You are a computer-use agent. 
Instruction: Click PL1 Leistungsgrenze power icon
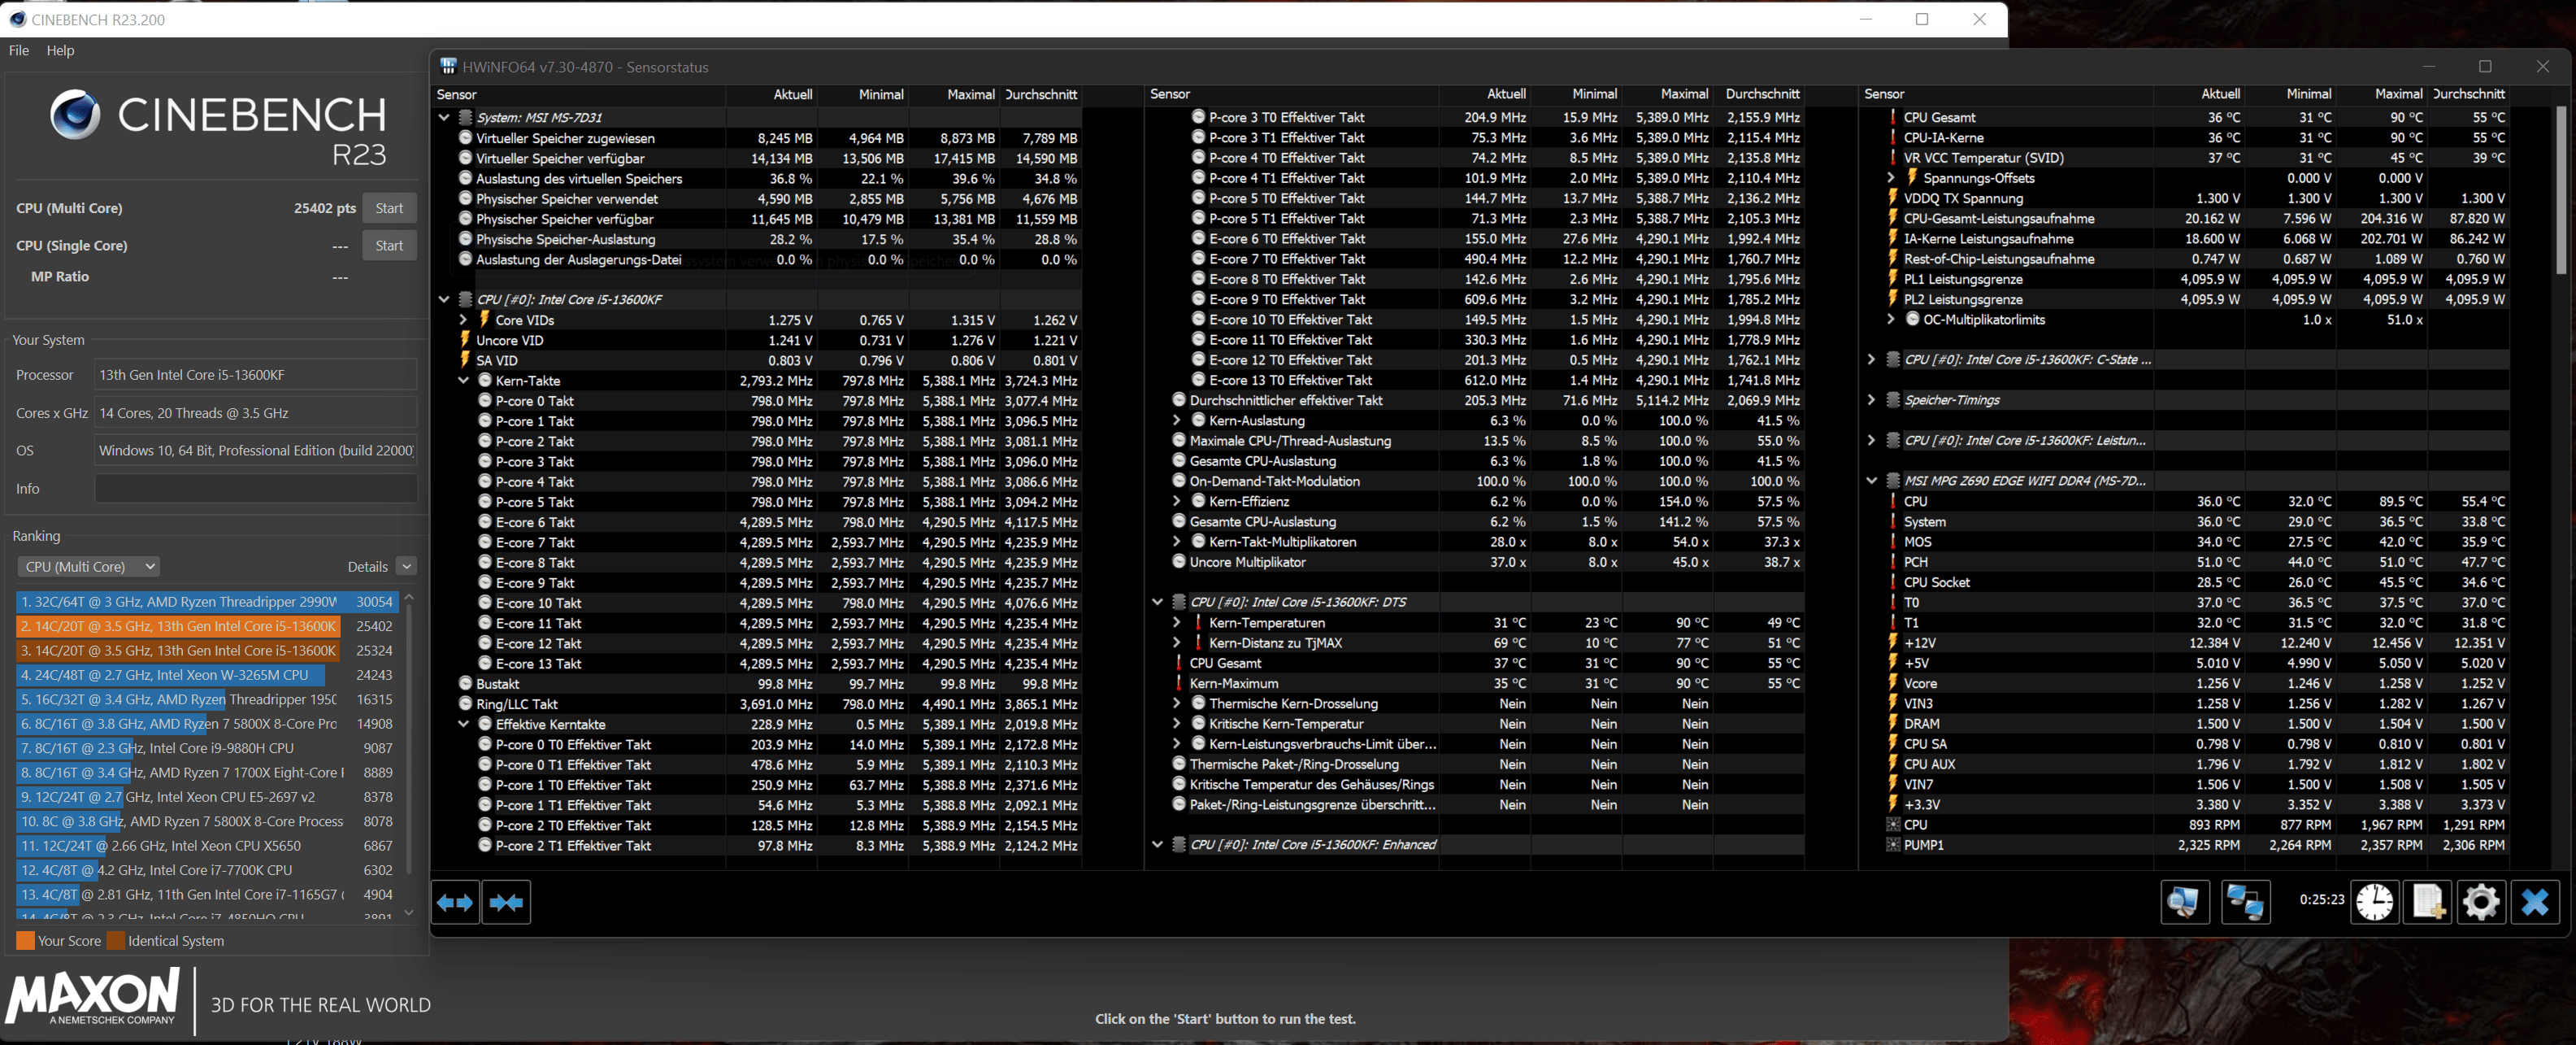pos(1892,278)
